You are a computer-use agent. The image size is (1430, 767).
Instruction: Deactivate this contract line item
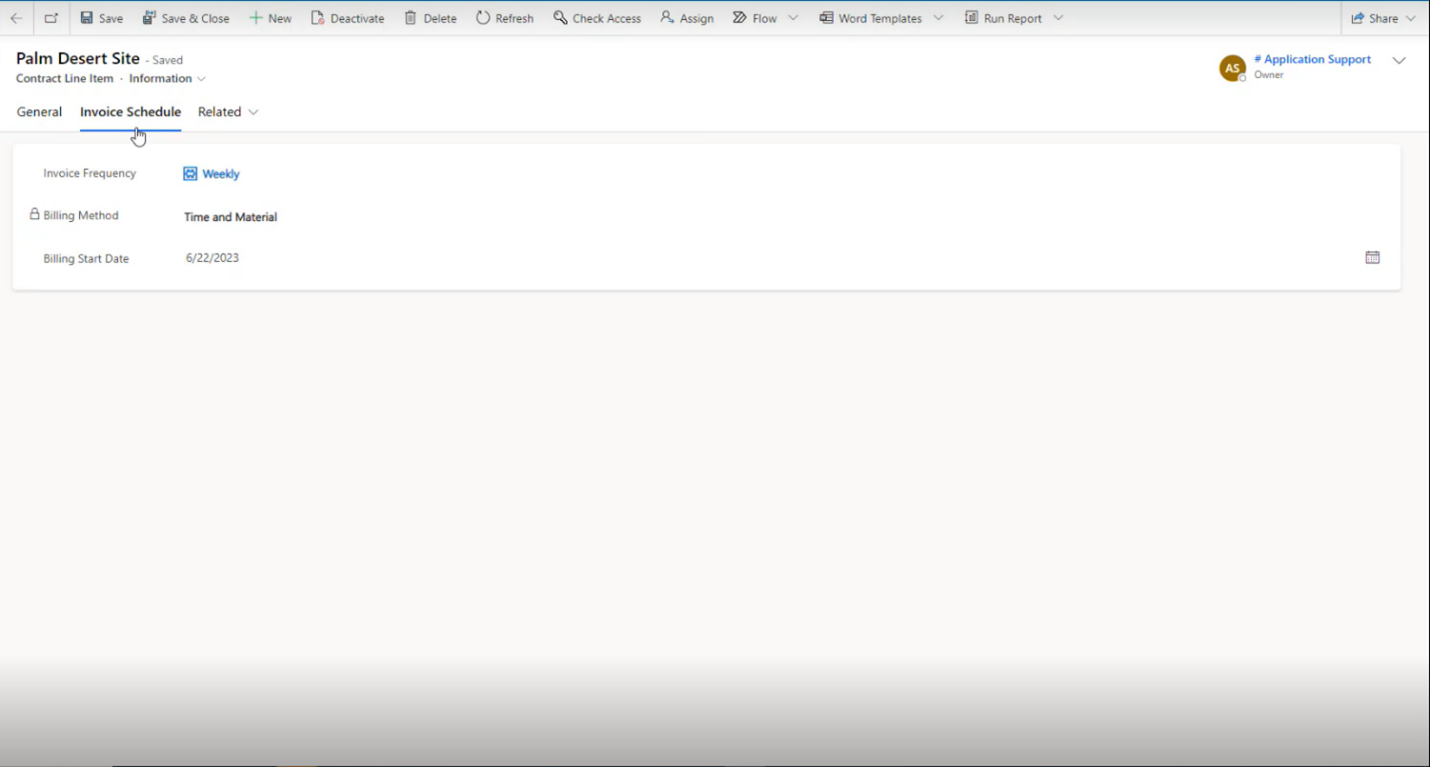(x=348, y=18)
